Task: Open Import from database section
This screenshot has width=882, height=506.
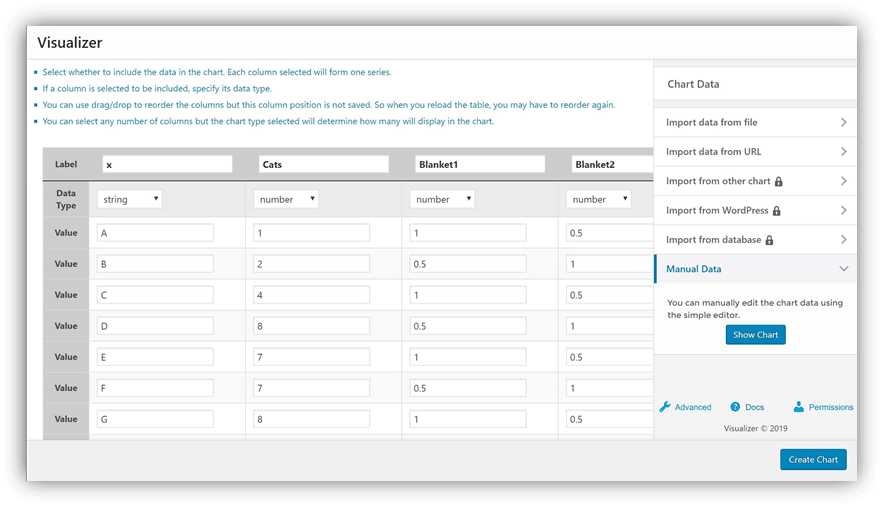Action: [x=755, y=240]
